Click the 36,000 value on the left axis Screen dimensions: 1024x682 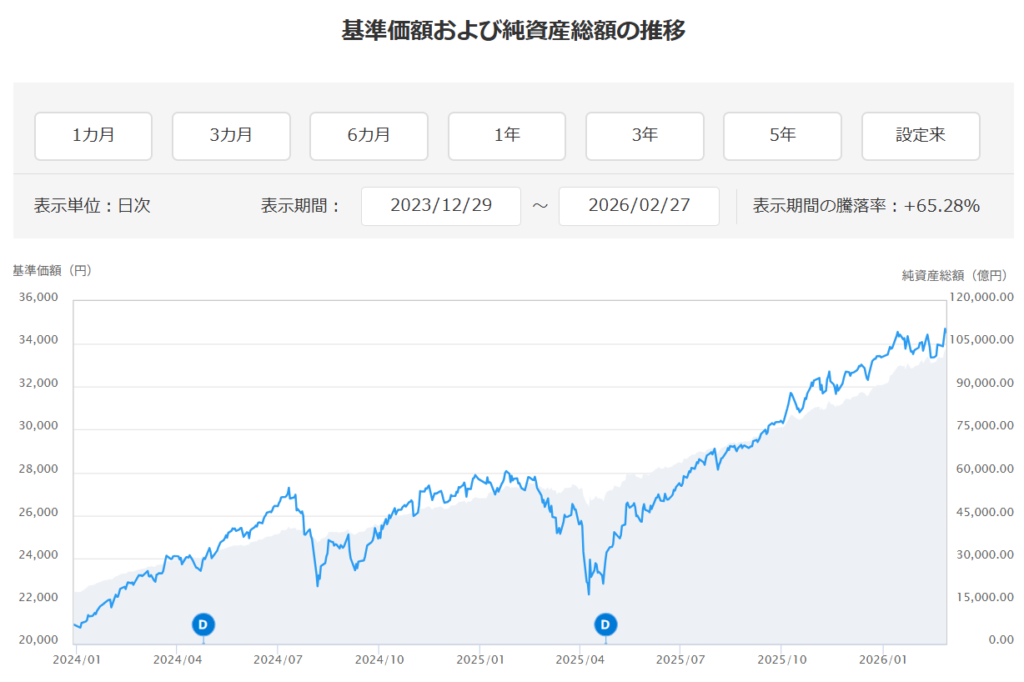click(x=39, y=298)
